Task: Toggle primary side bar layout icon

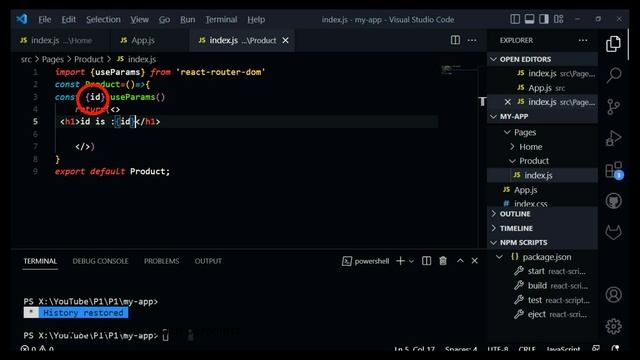Action: tap(515, 19)
